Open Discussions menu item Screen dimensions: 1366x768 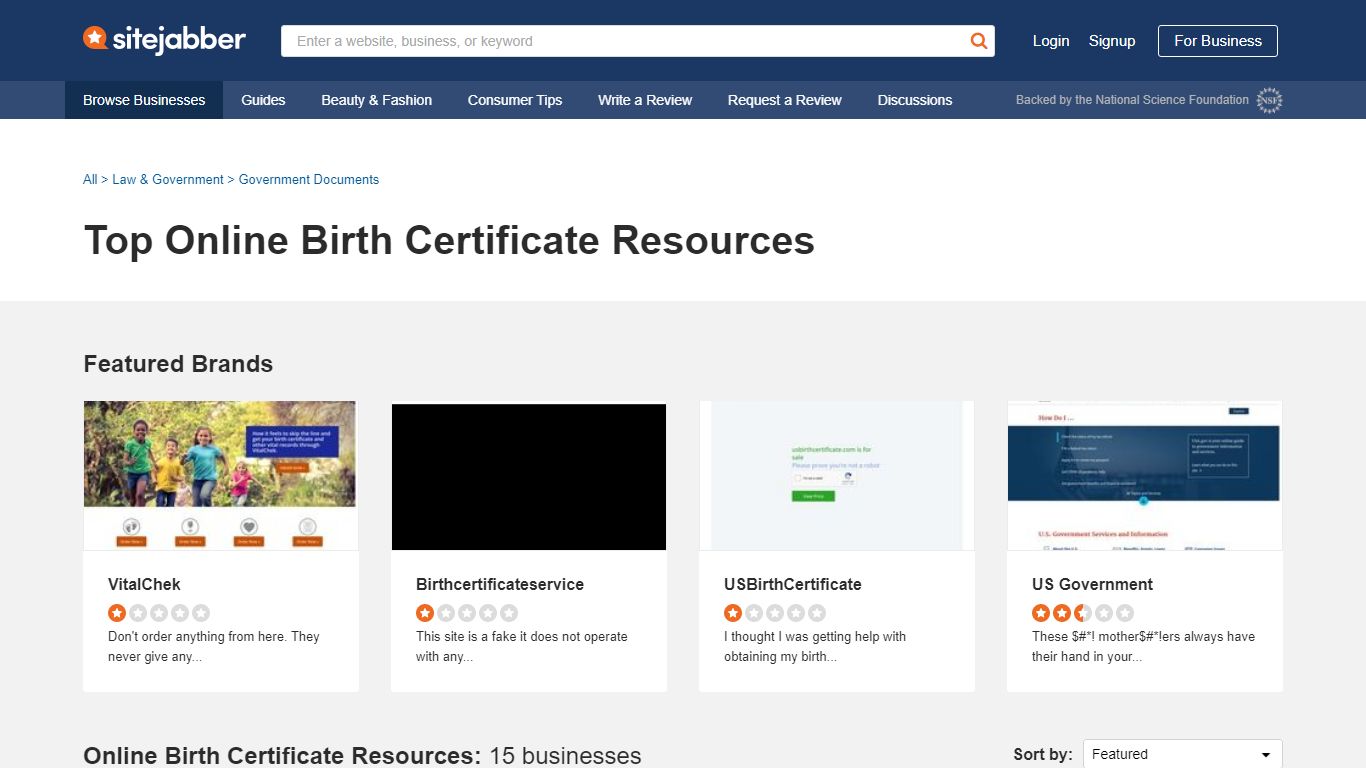tap(915, 100)
